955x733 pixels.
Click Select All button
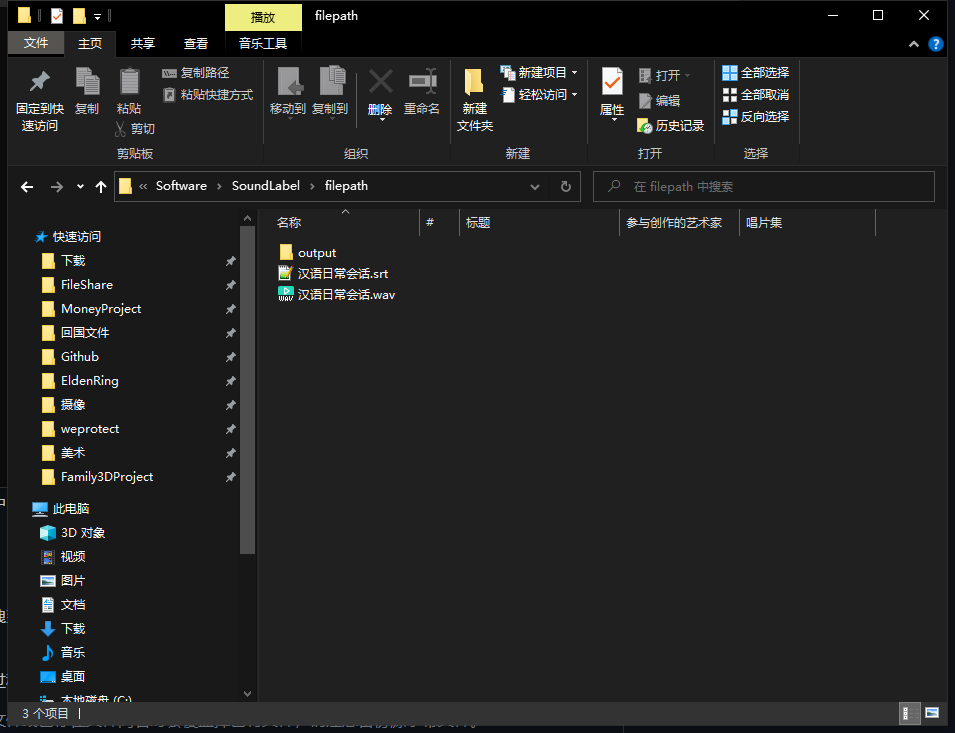pyautogui.click(x=756, y=72)
